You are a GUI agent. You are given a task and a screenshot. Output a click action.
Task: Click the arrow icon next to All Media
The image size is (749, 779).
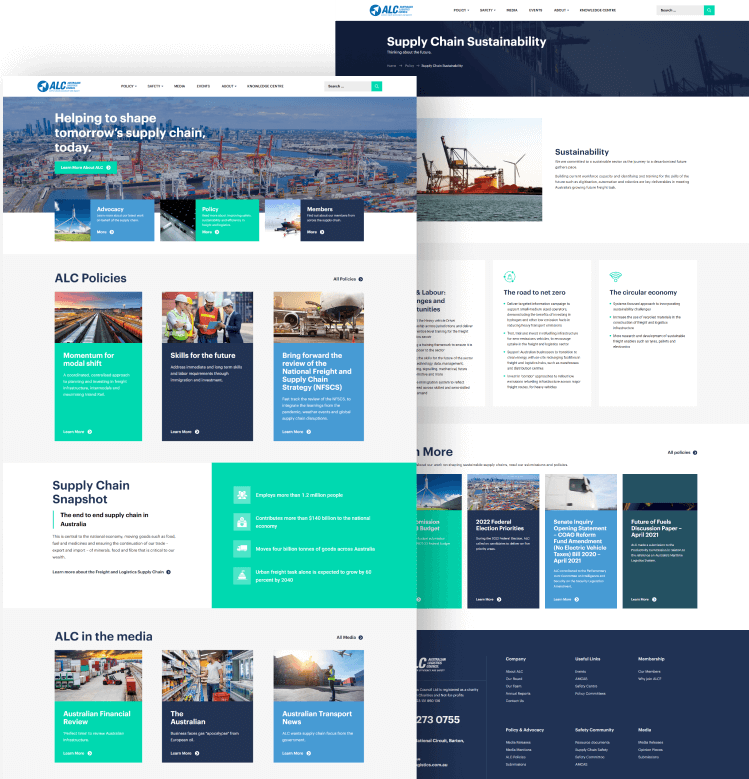(361, 637)
